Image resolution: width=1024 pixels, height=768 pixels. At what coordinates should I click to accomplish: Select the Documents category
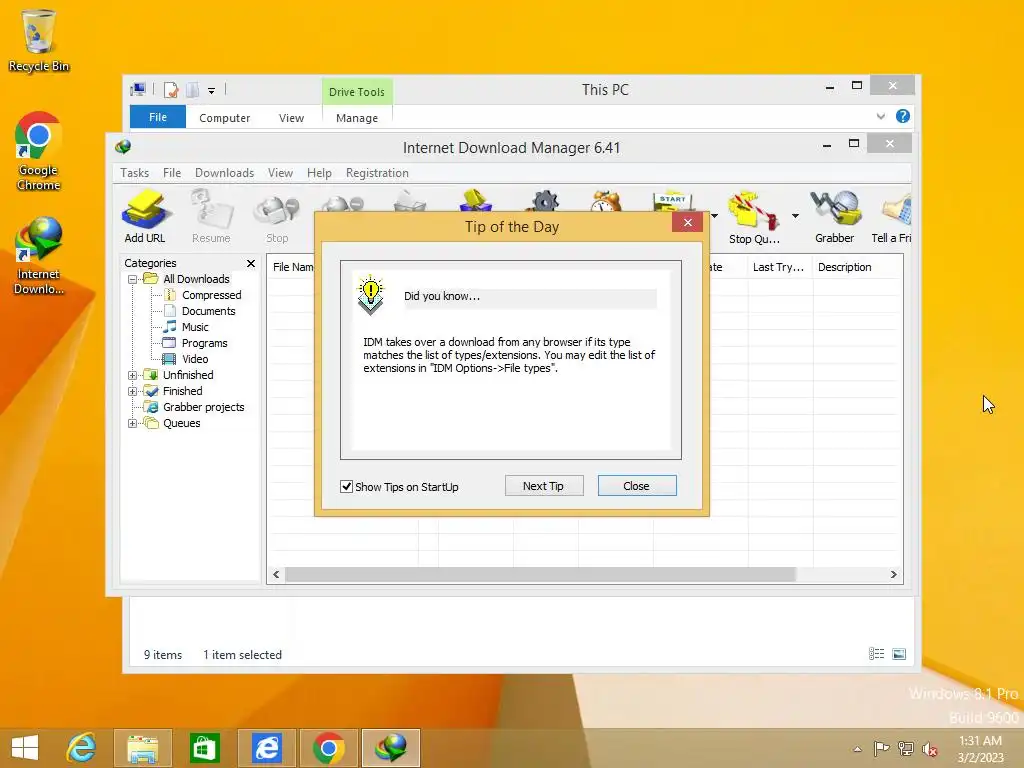[208, 311]
